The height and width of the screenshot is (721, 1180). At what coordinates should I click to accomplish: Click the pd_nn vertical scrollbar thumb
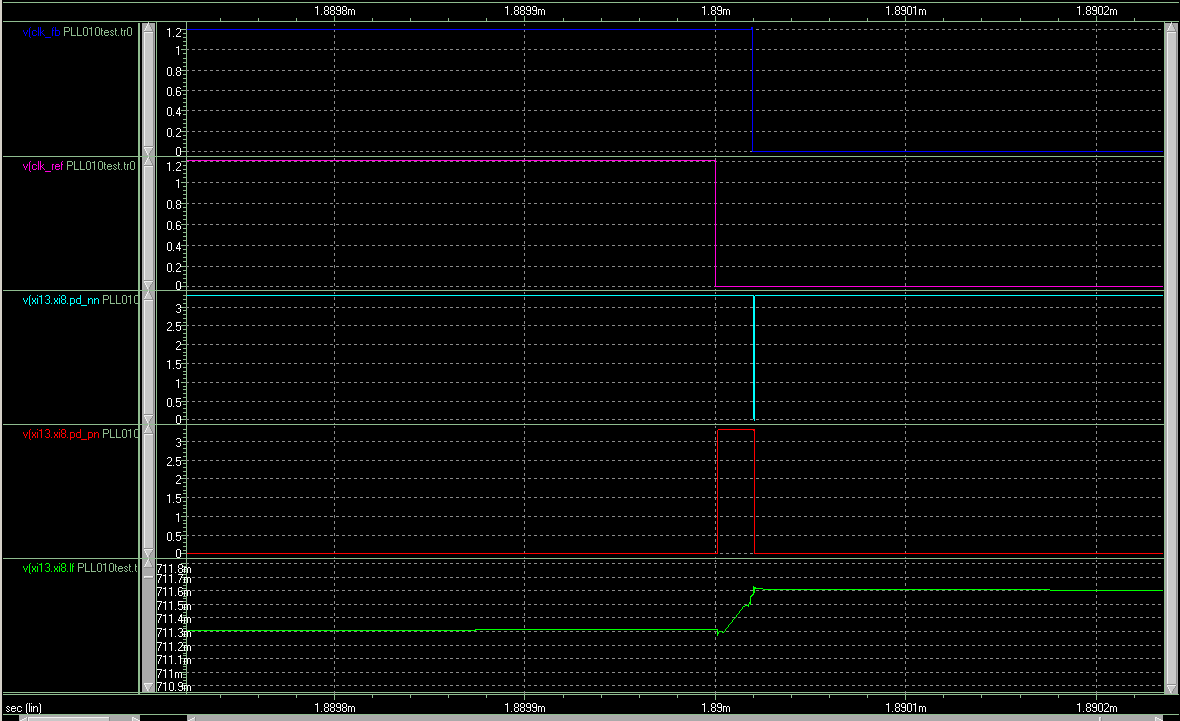point(148,357)
